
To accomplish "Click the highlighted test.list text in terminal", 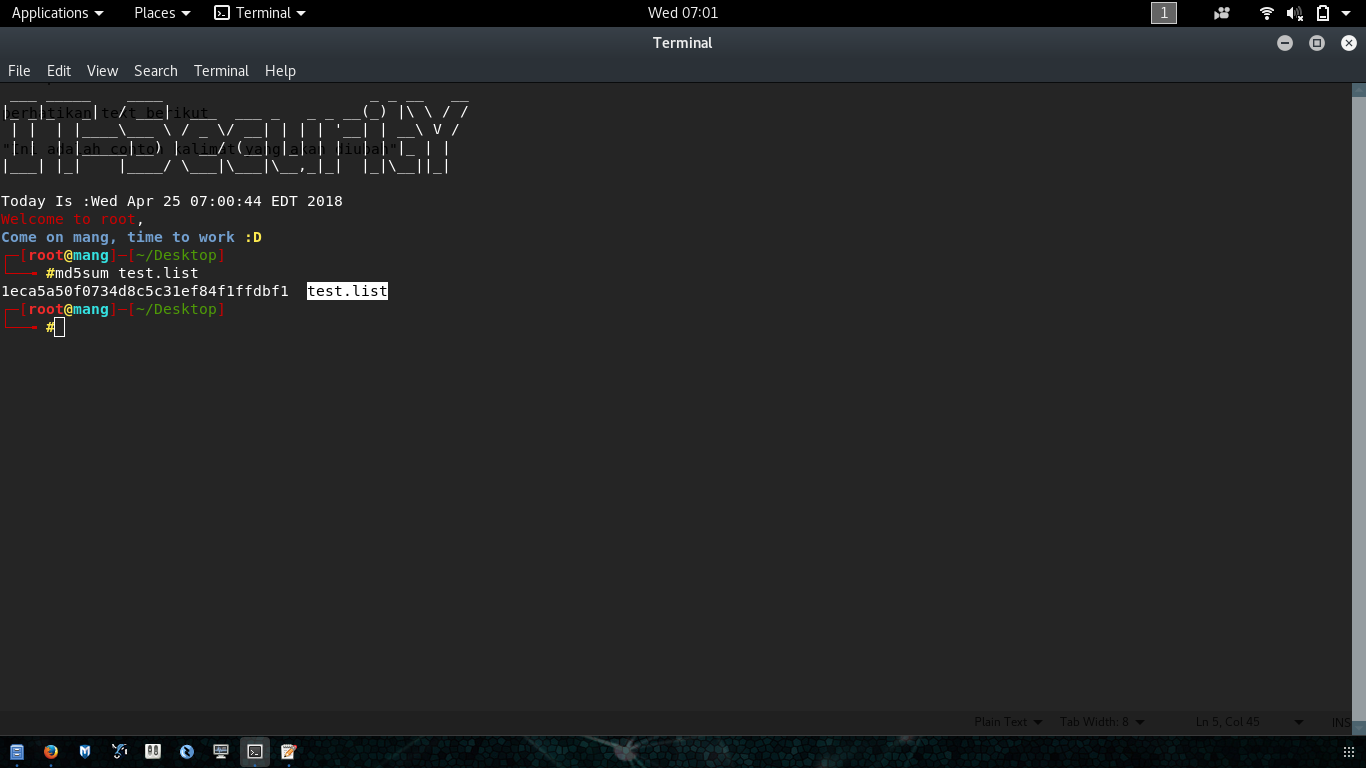I will [347, 291].
